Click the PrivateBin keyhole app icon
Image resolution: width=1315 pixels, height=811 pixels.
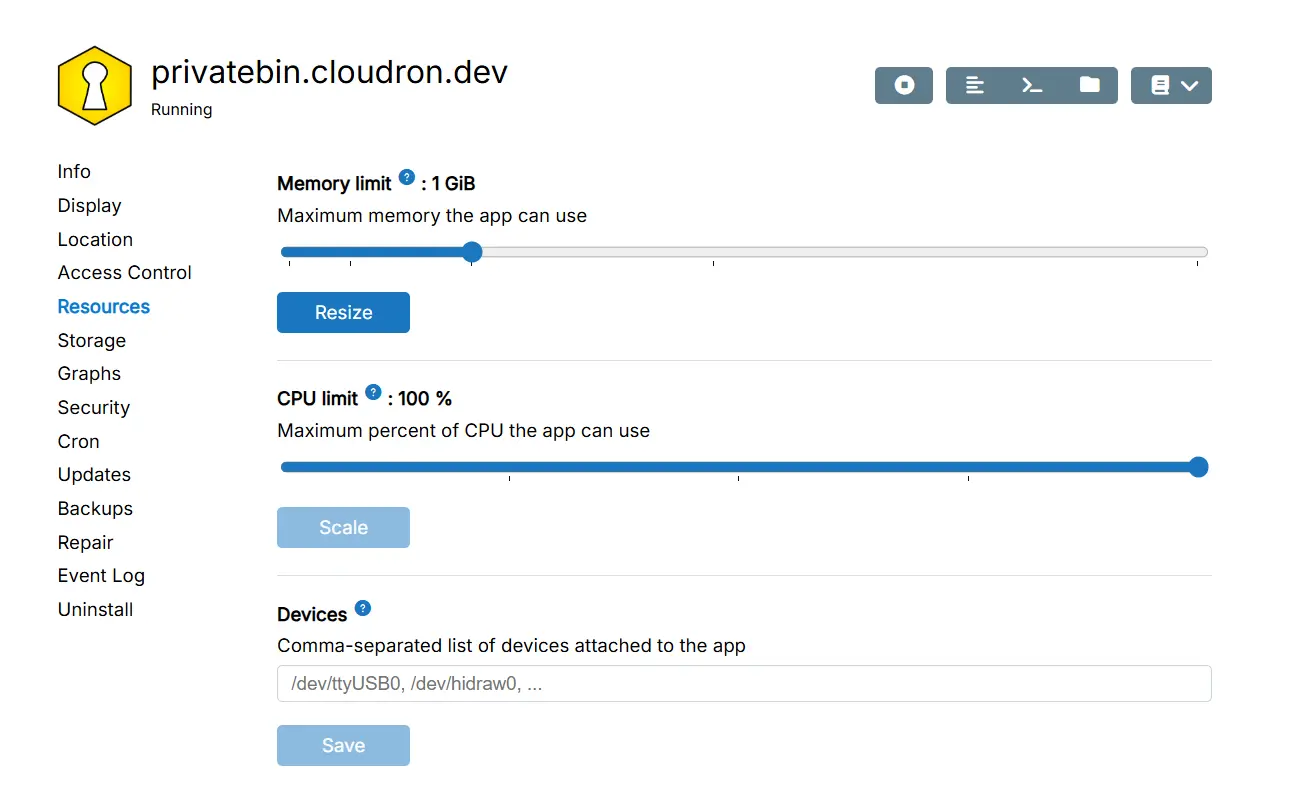click(x=95, y=86)
